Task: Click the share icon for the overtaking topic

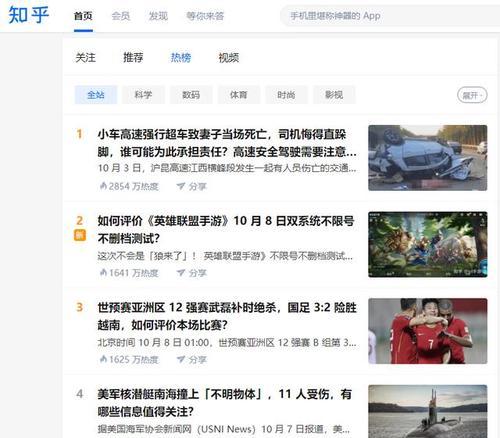Action: click(x=181, y=186)
